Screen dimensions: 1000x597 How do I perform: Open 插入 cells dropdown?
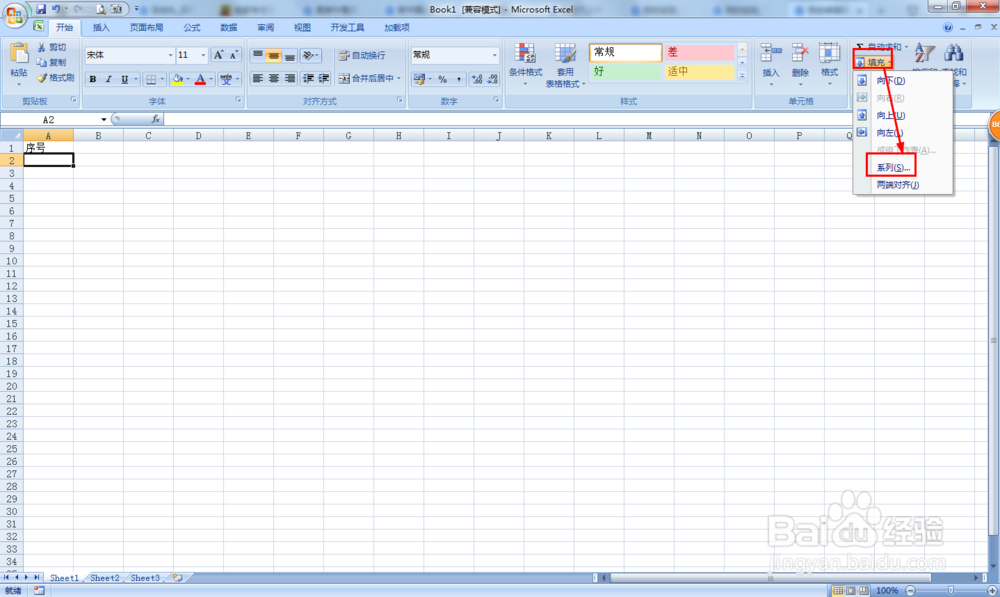click(x=770, y=65)
